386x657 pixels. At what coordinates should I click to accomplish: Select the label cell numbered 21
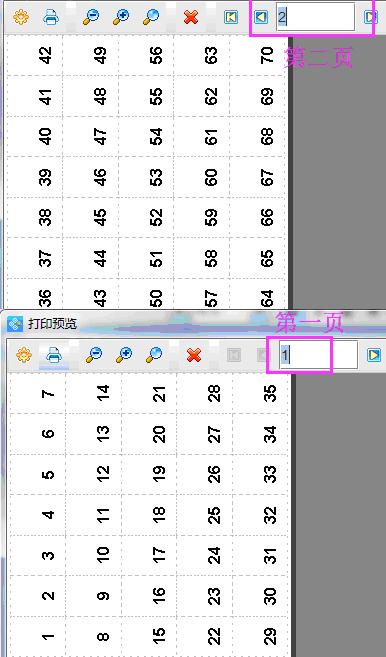click(149, 393)
